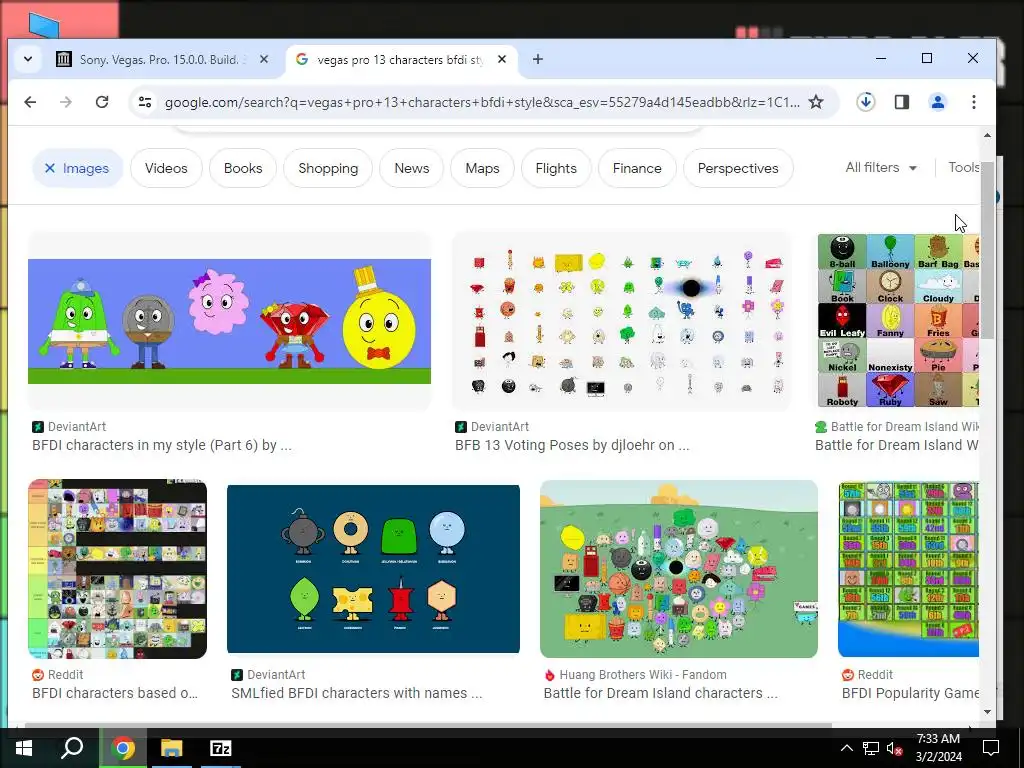1024x768 pixels.
Task: Reload the Google search page
Action: (x=102, y=102)
